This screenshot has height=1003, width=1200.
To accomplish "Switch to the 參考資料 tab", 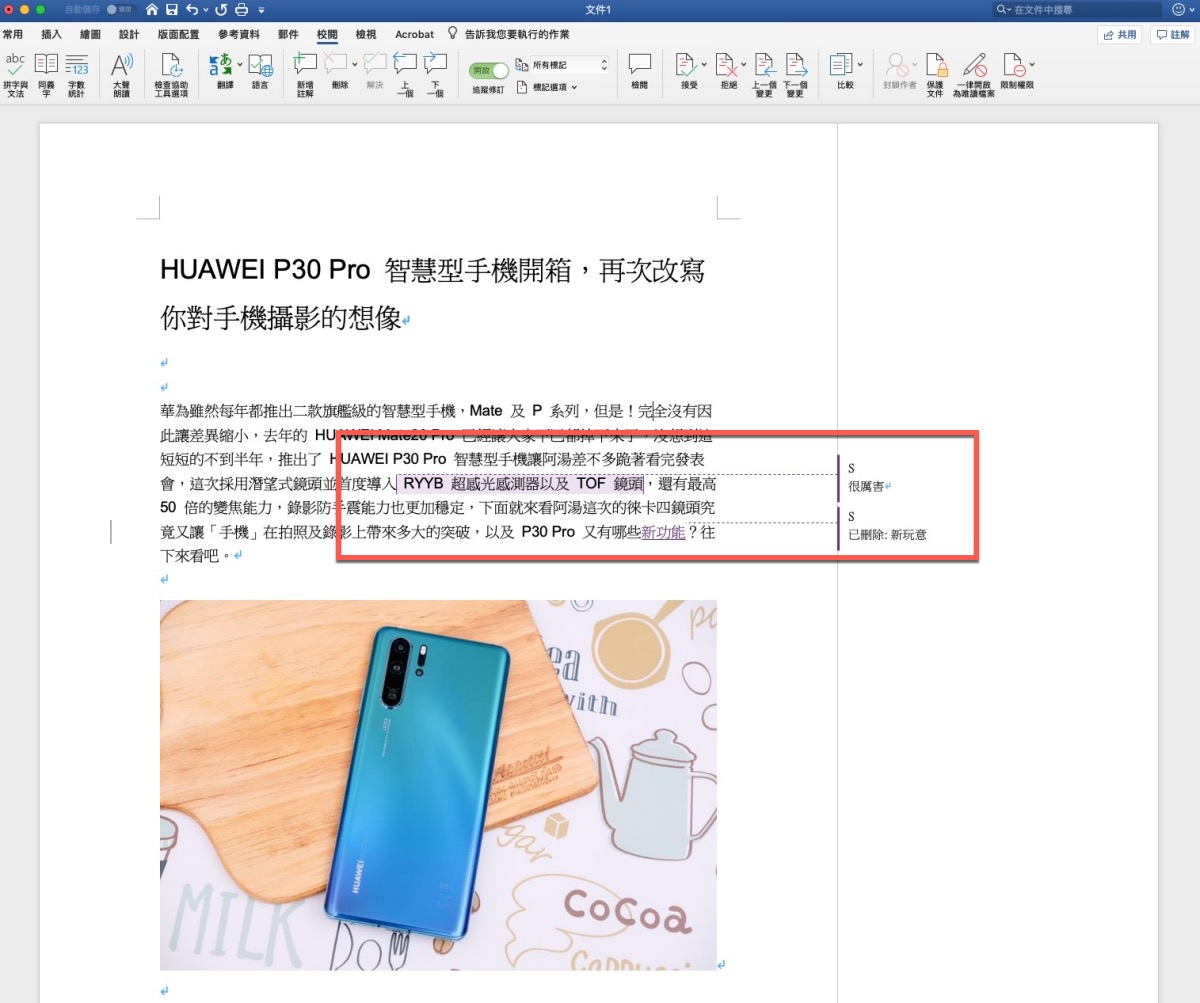I will (239, 34).
